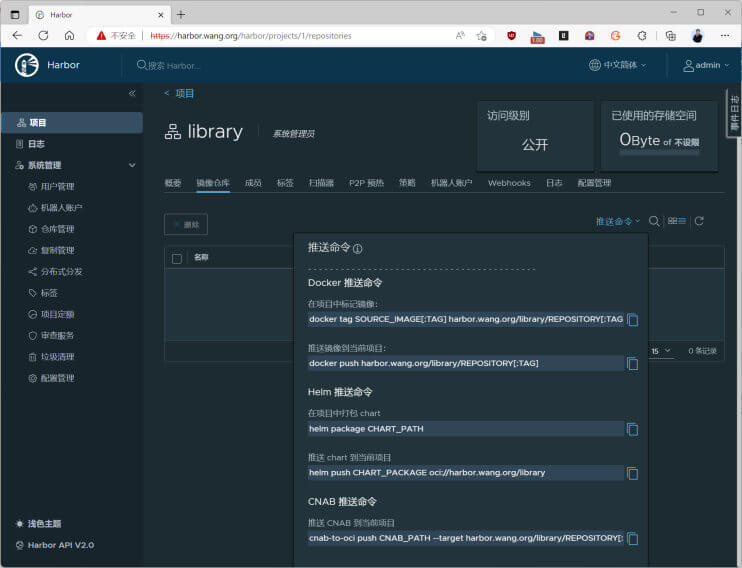The height and width of the screenshot is (568, 742).
Task: Copy the helm package command
Action: tap(632, 429)
